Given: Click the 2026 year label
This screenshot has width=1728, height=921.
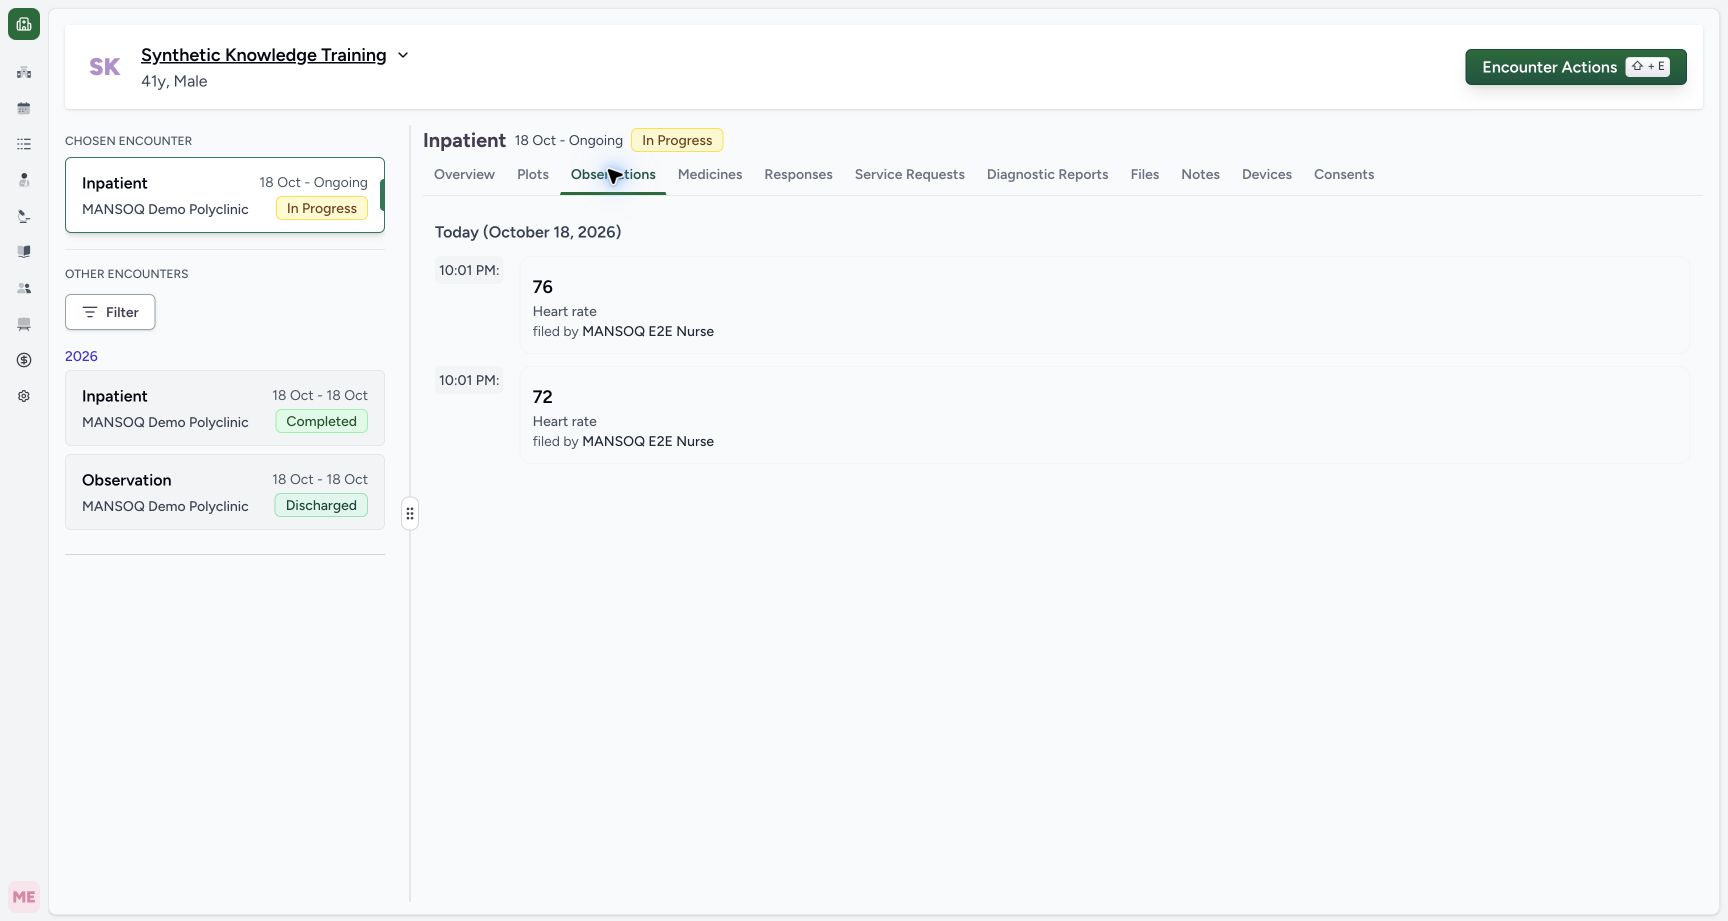Looking at the screenshot, I should pyautogui.click(x=81, y=356).
